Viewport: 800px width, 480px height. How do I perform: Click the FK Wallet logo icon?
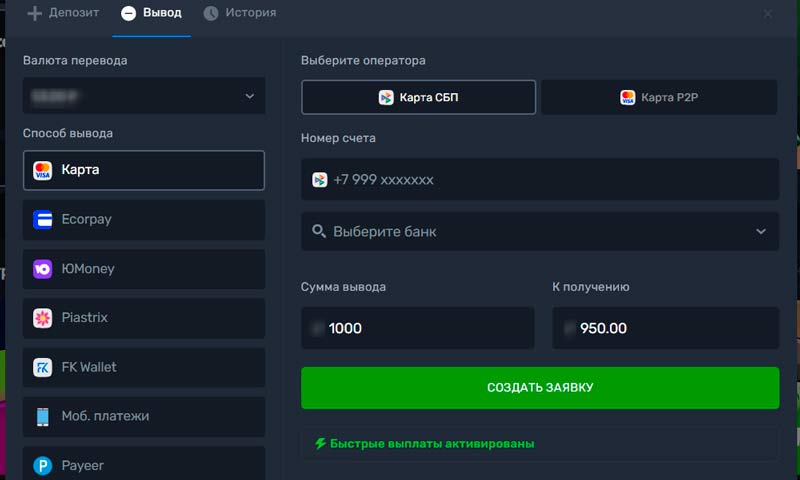pyautogui.click(x=42, y=367)
